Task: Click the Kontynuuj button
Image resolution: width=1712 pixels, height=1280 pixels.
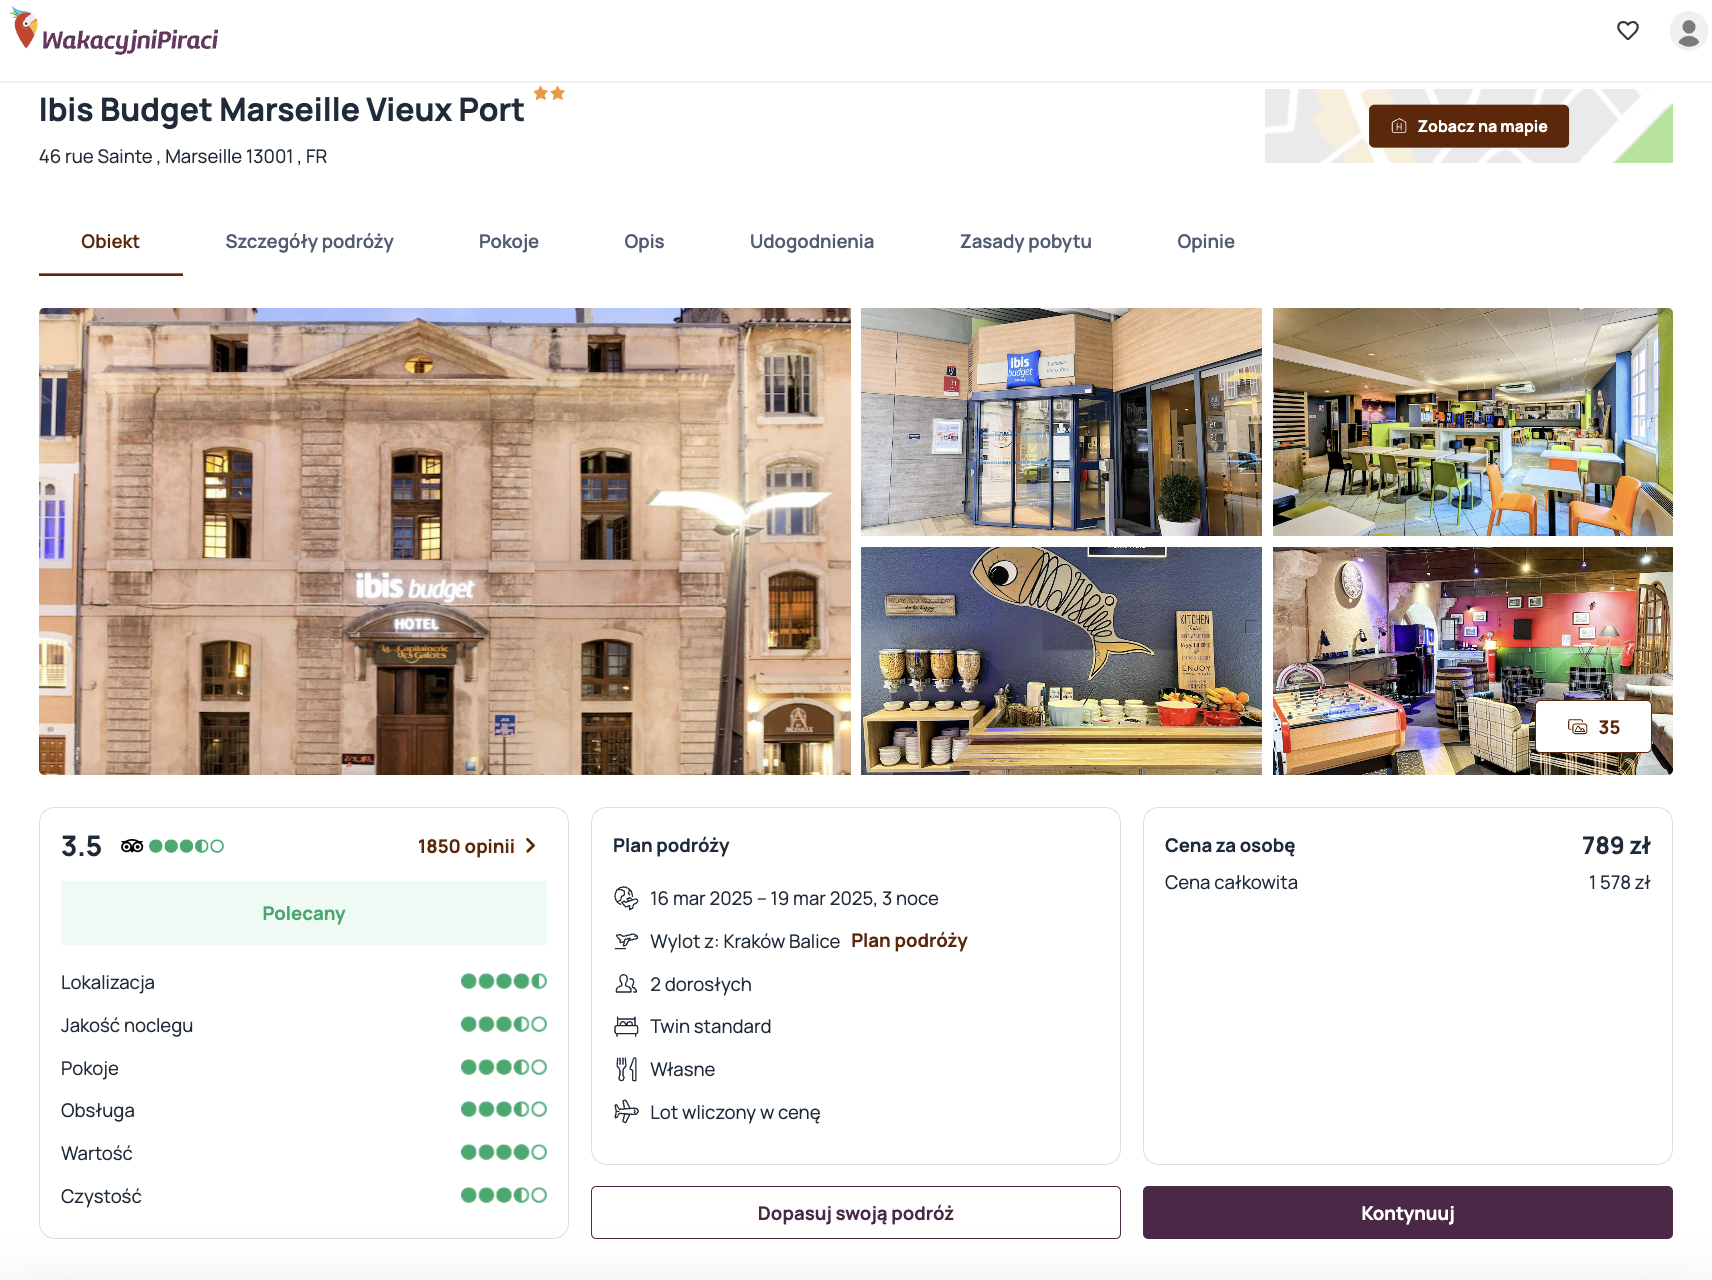Action: [x=1407, y=1212]
